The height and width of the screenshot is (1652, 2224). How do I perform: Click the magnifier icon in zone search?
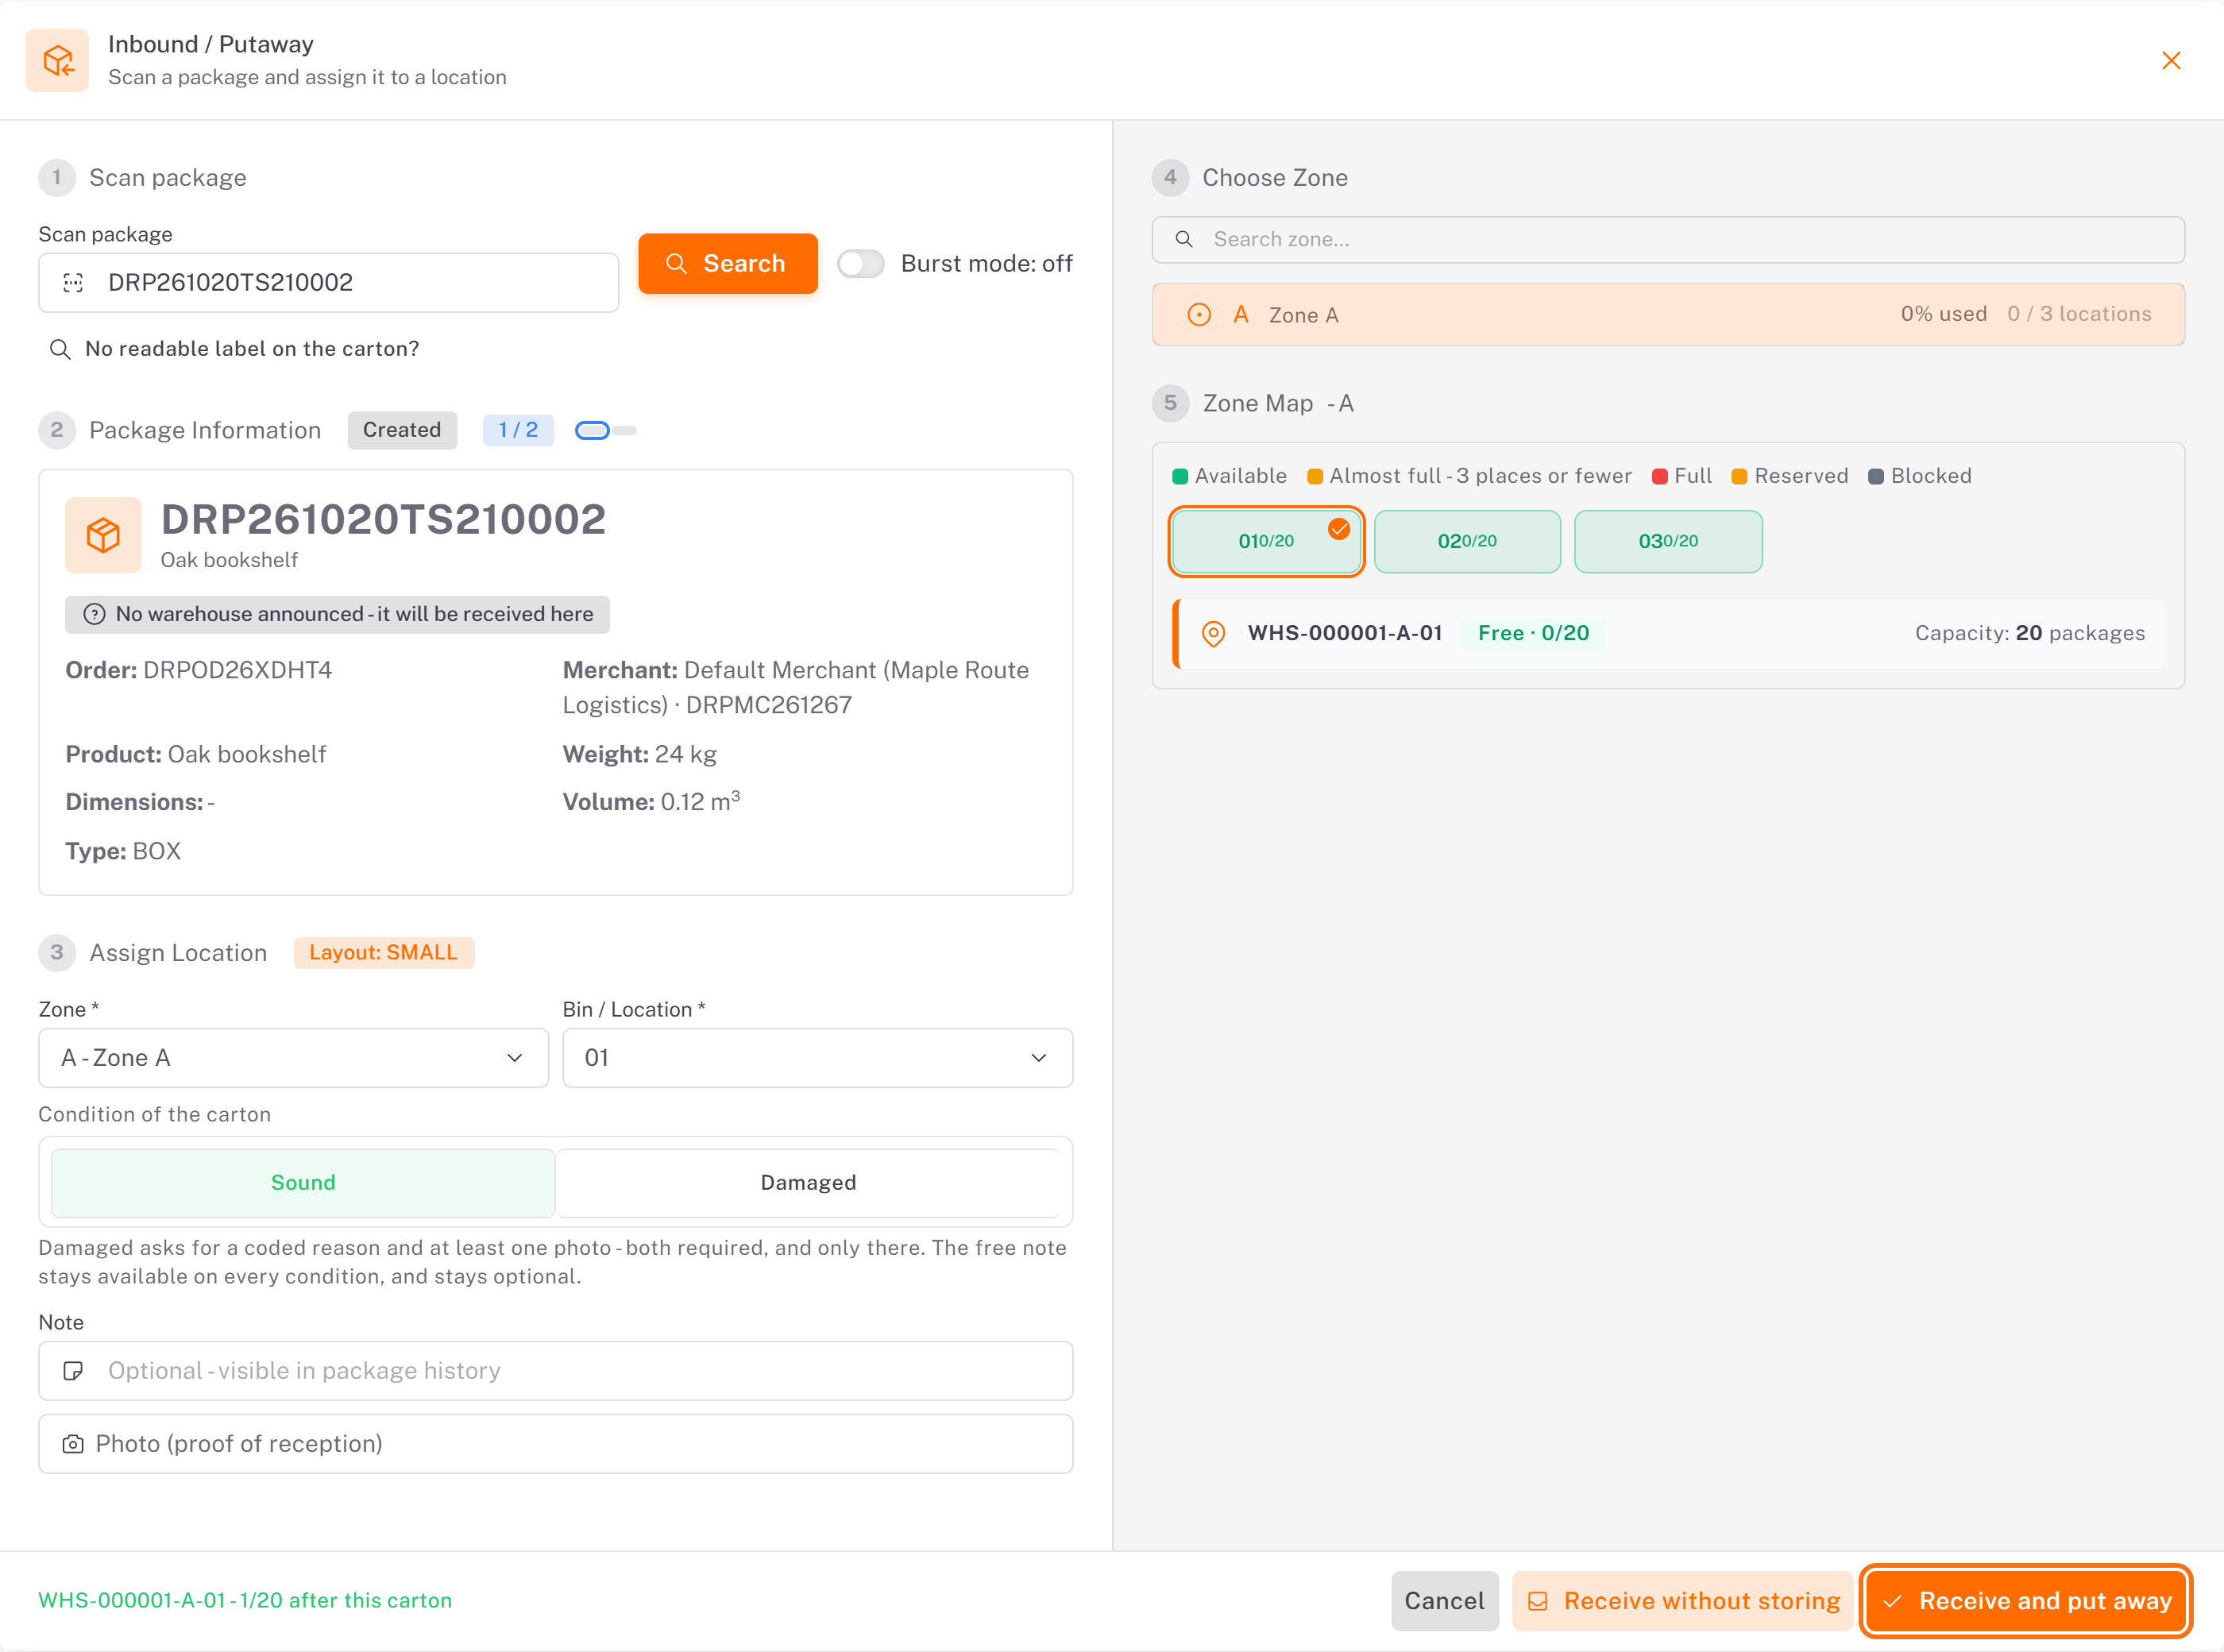click(1184, 239)
